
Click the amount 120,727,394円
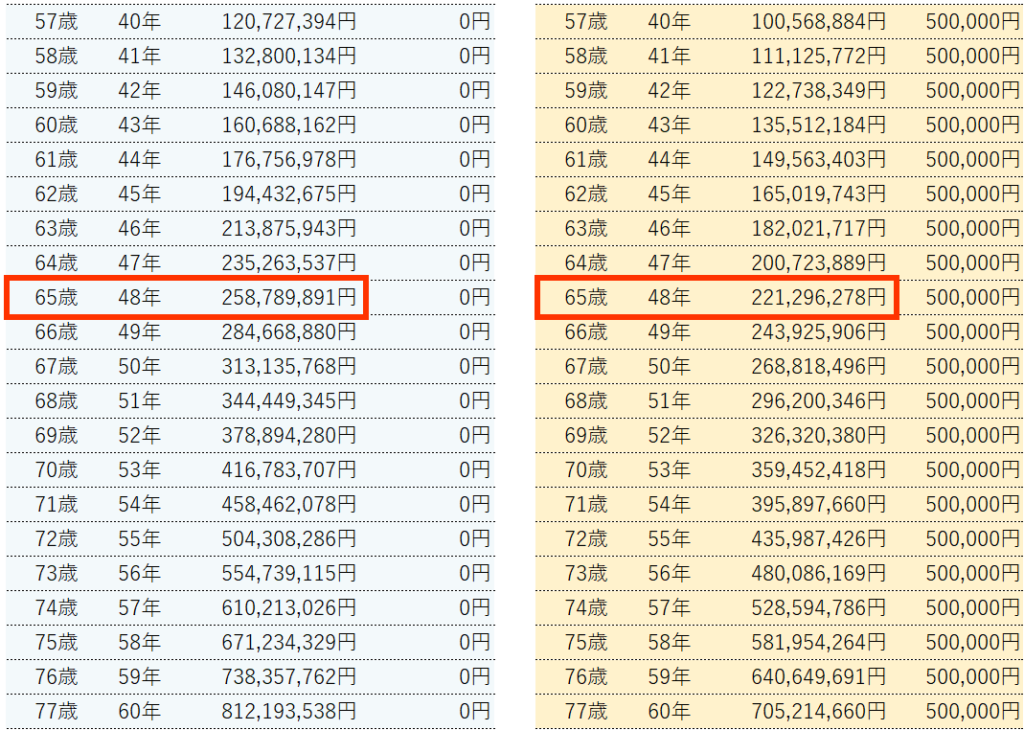(288, 21)
